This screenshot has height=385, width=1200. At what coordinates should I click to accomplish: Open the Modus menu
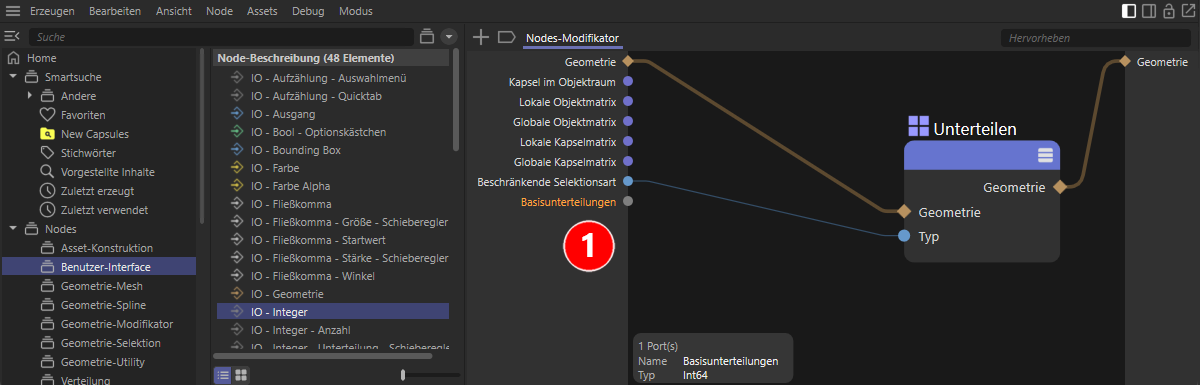tap(355, 11)
